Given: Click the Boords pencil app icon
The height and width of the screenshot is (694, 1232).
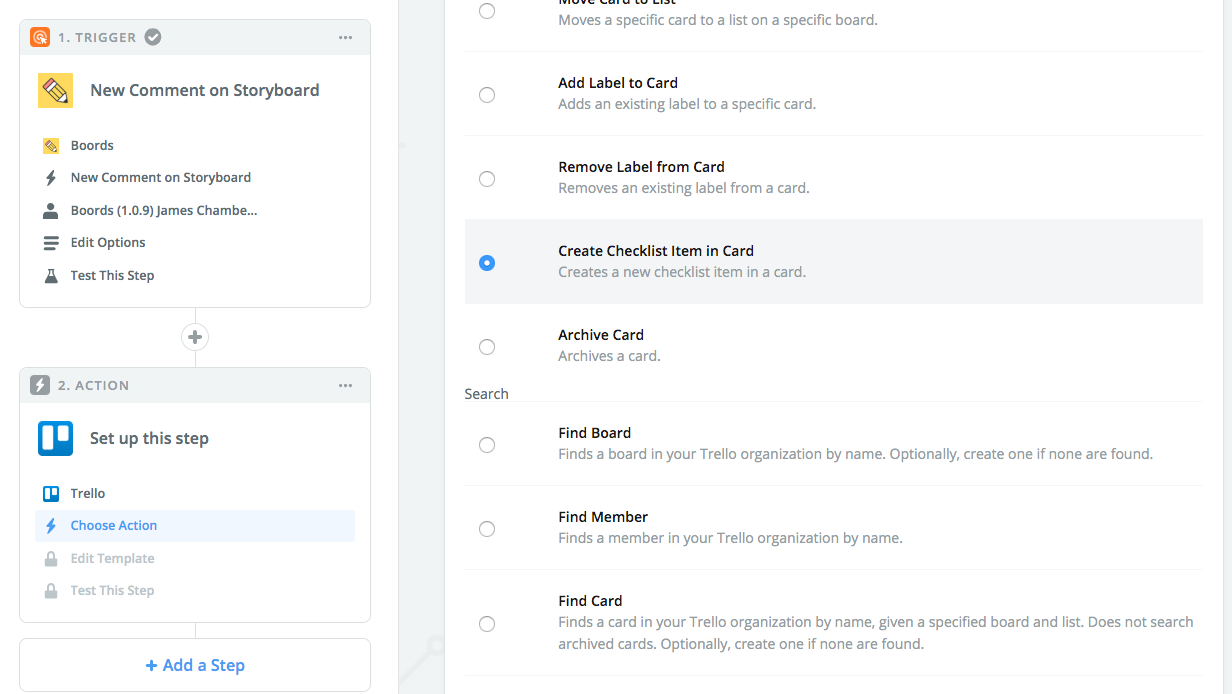Looking at the screenshot, I should click(55, 90).
